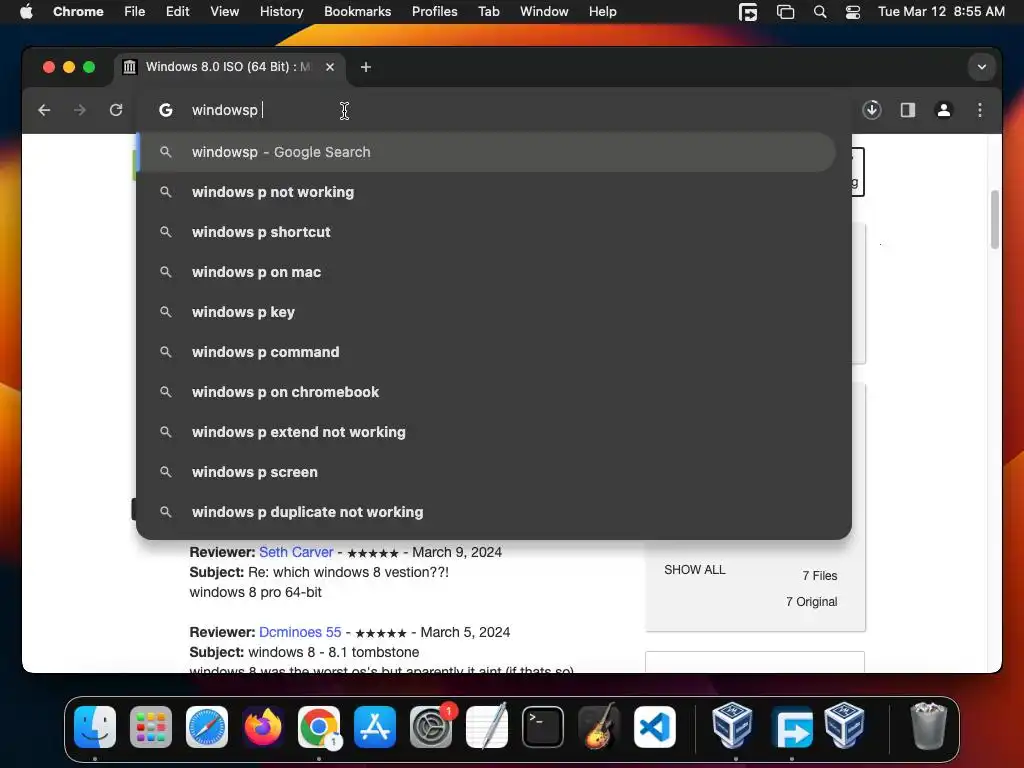Viewport: 1024px width, 768px height.
Task: Click Spotlight search icon in menu bar
Action: [x=820, y=12]
